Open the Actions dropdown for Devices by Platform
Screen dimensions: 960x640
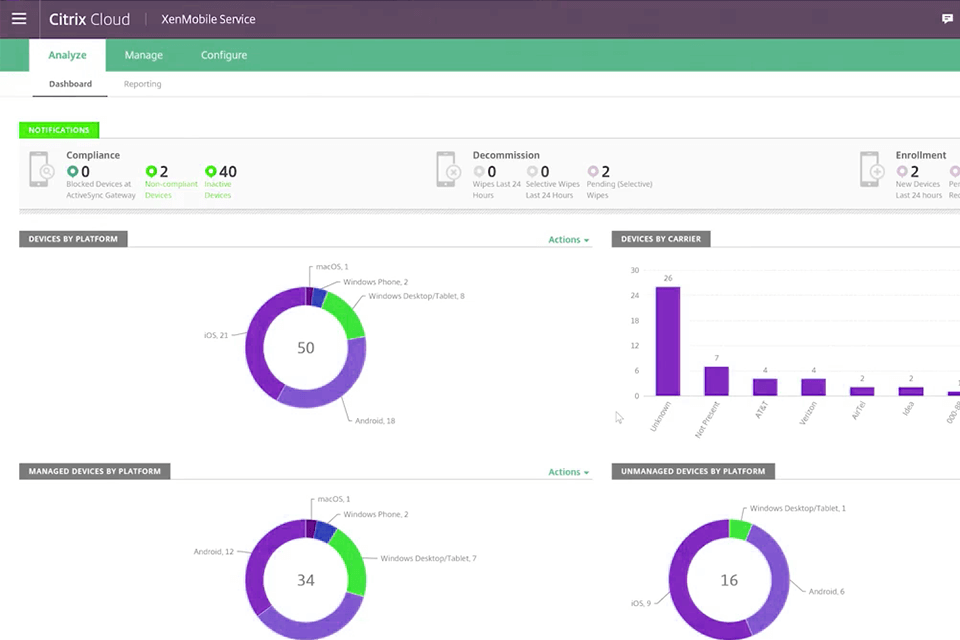tap(568, 239)
